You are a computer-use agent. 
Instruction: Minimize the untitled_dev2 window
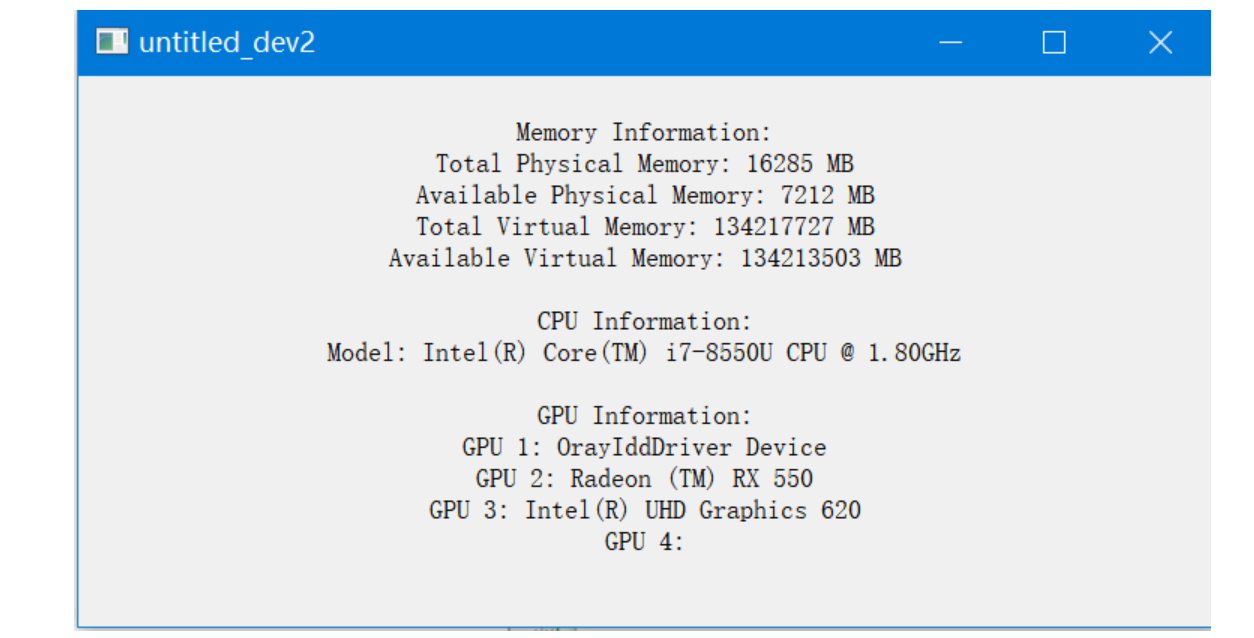950,42
